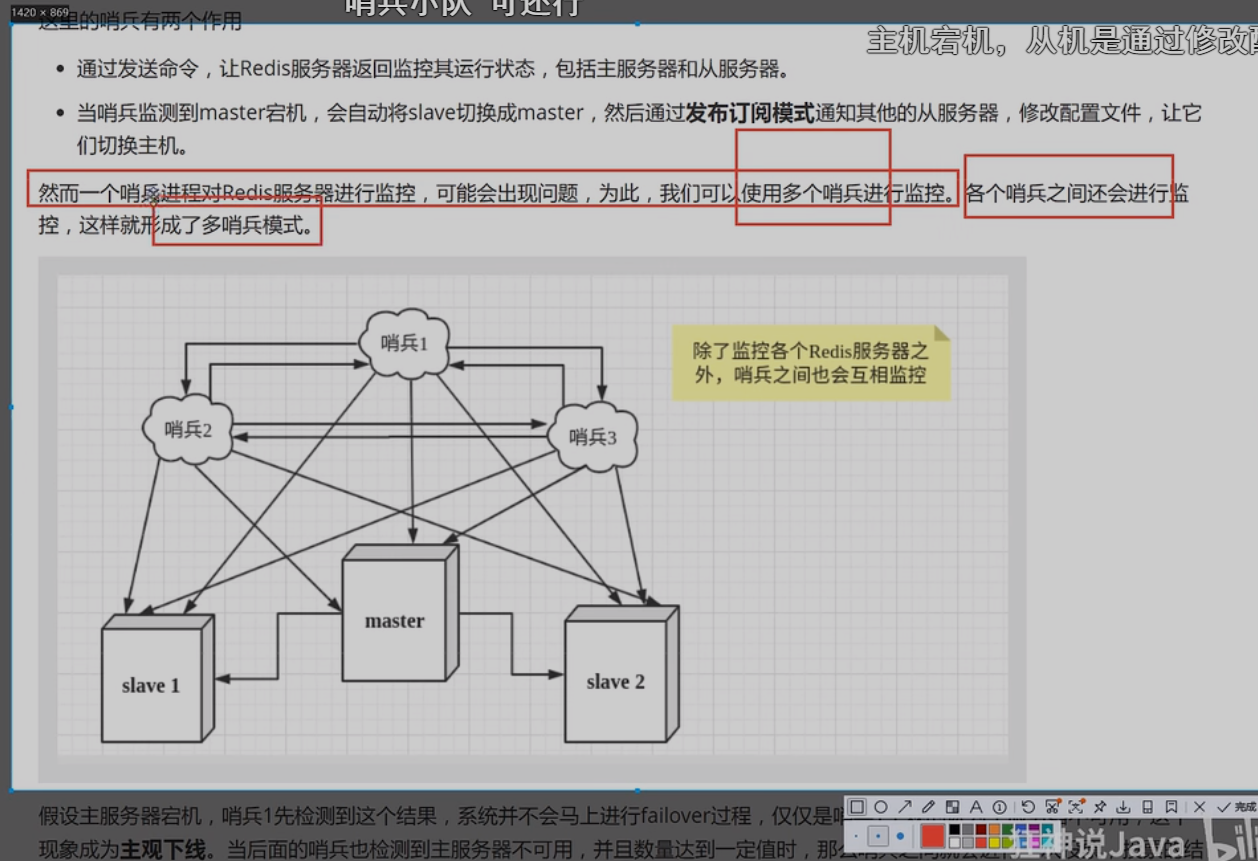Pick the light gray color swatch

pyautogui.click(x=967, y=843)
